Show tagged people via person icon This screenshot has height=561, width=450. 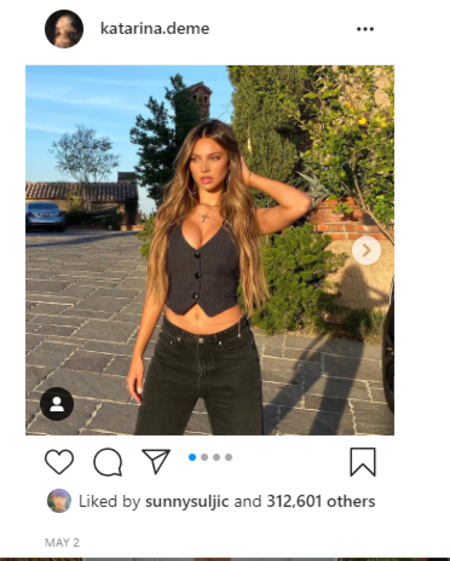coord(57,404)
